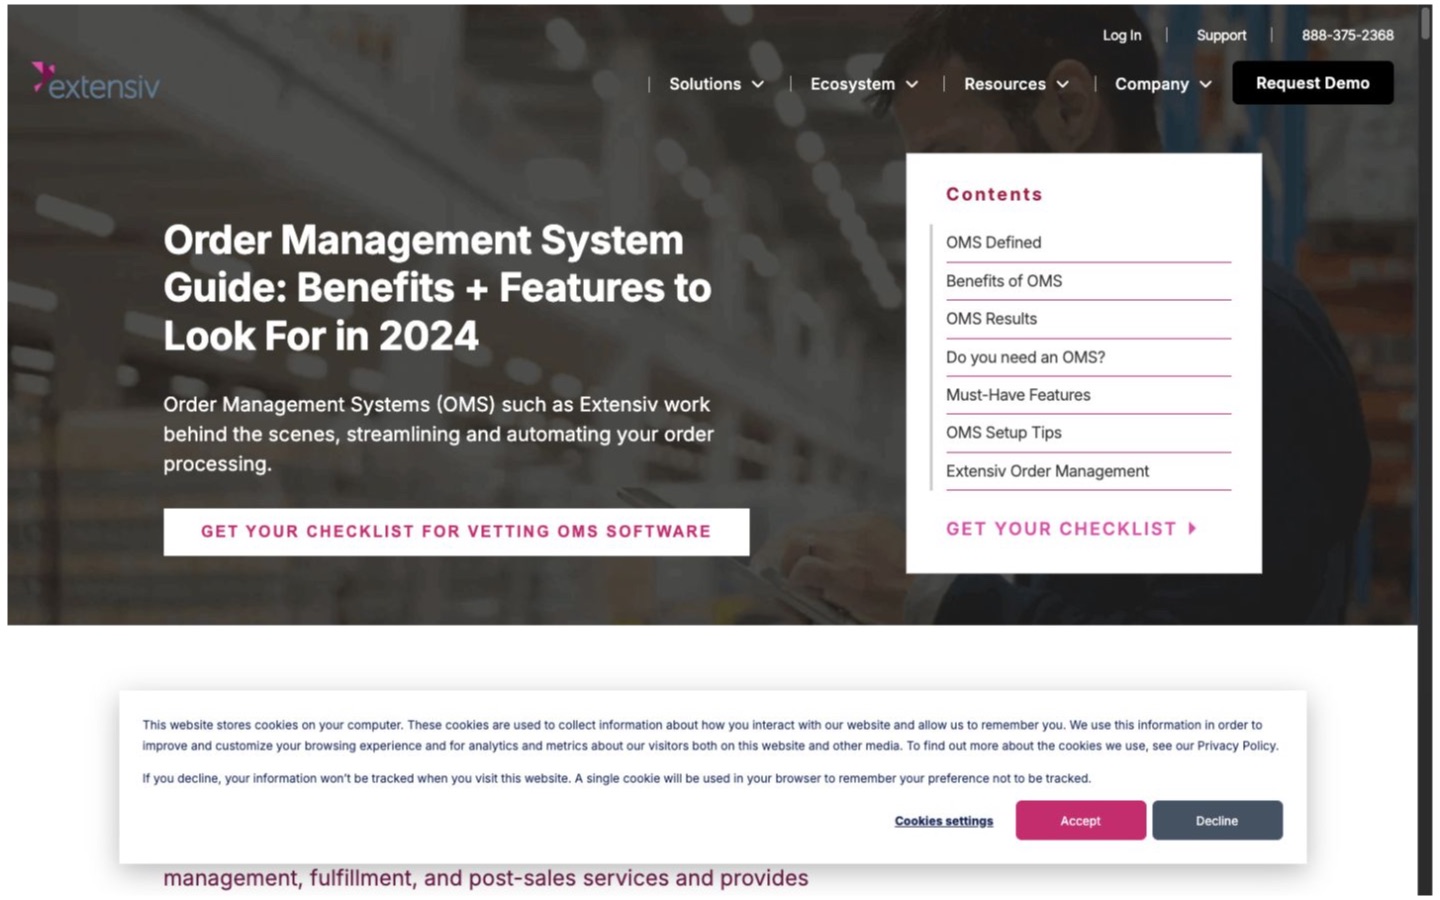Click Get Your Checklist link in Contents box

(x=1071, y=529)
